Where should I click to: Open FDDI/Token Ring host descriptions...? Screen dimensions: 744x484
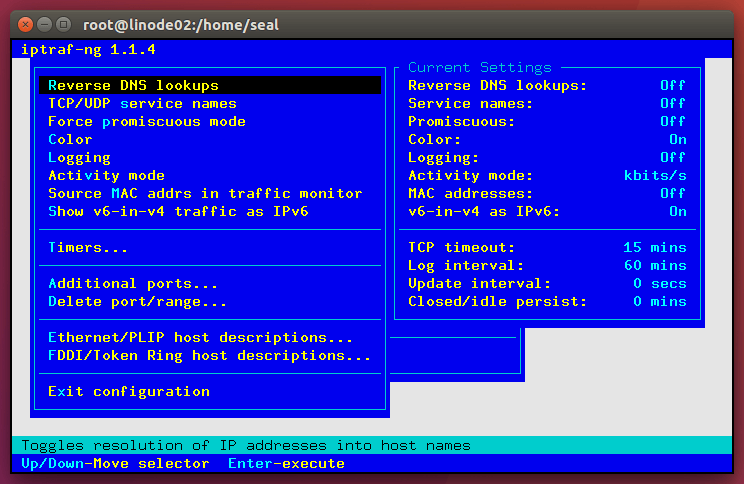pos(209,356)
